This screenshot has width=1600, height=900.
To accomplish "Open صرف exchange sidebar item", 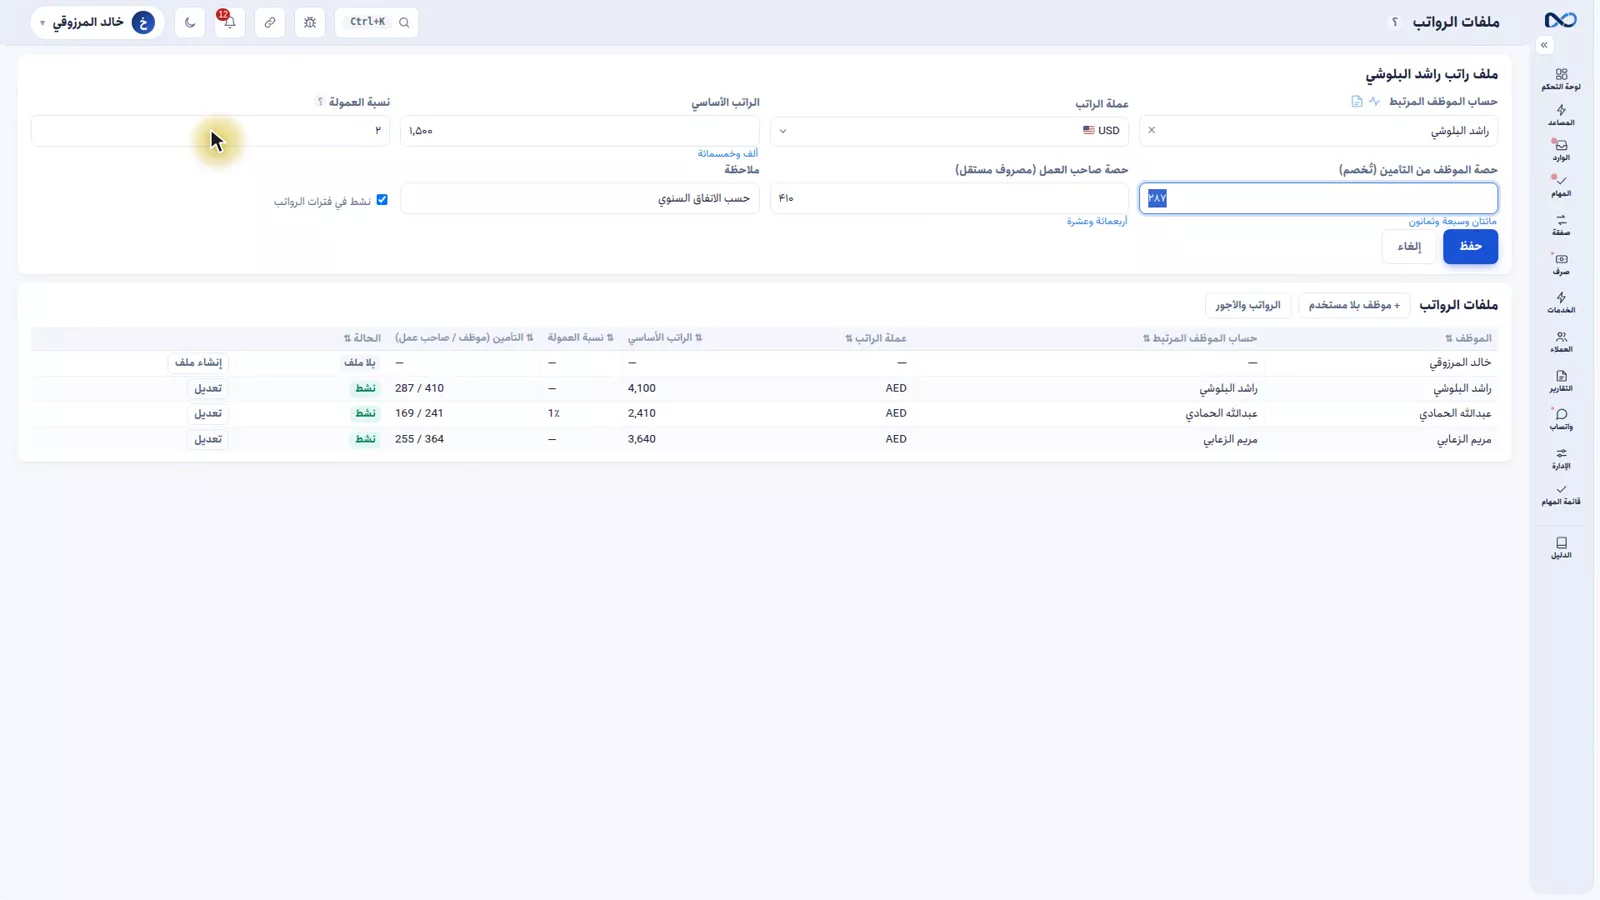I will click(x=1561, y=264).
